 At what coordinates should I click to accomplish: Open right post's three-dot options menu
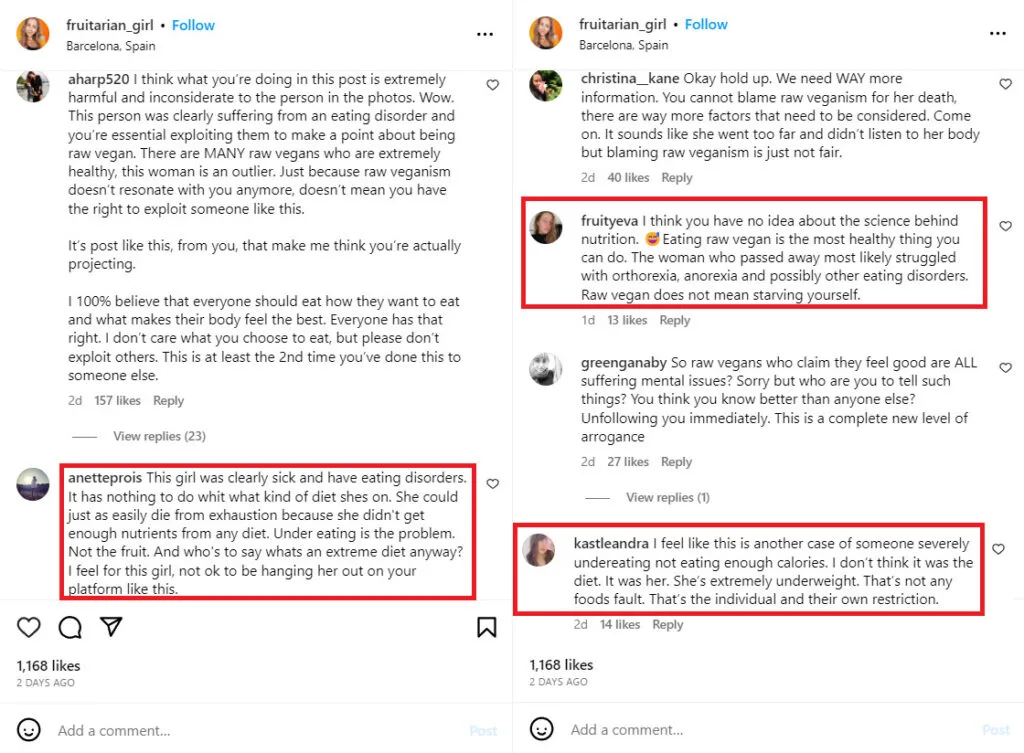(997, 34)
